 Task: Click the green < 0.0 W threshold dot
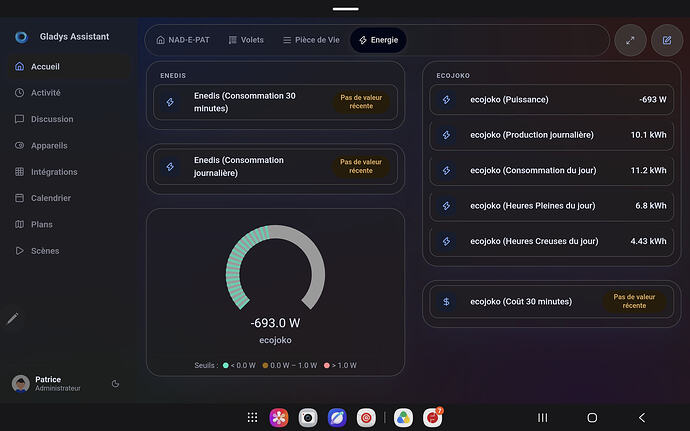pyautogui.click(x=226, y=365)
